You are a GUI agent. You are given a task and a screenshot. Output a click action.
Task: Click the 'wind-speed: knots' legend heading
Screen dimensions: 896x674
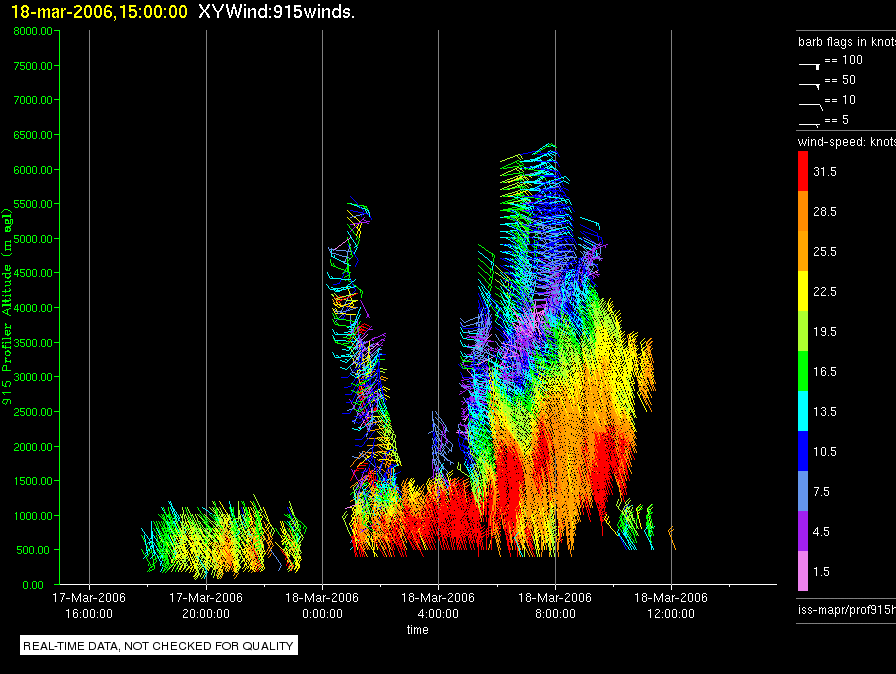click(x=847, y=142)
